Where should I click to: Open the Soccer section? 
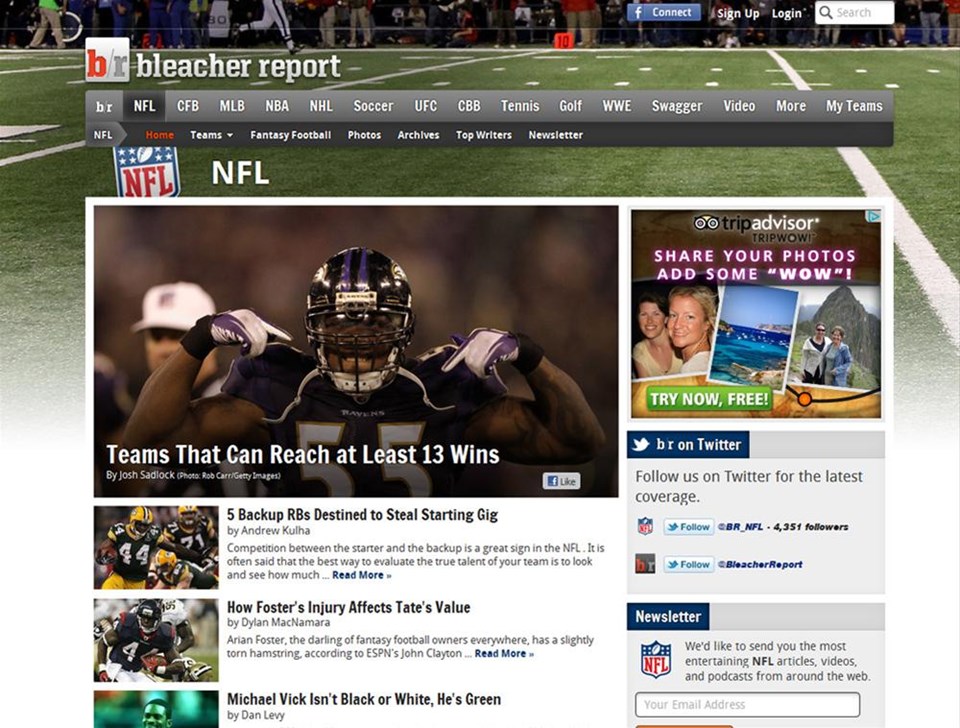pos(373,106)
